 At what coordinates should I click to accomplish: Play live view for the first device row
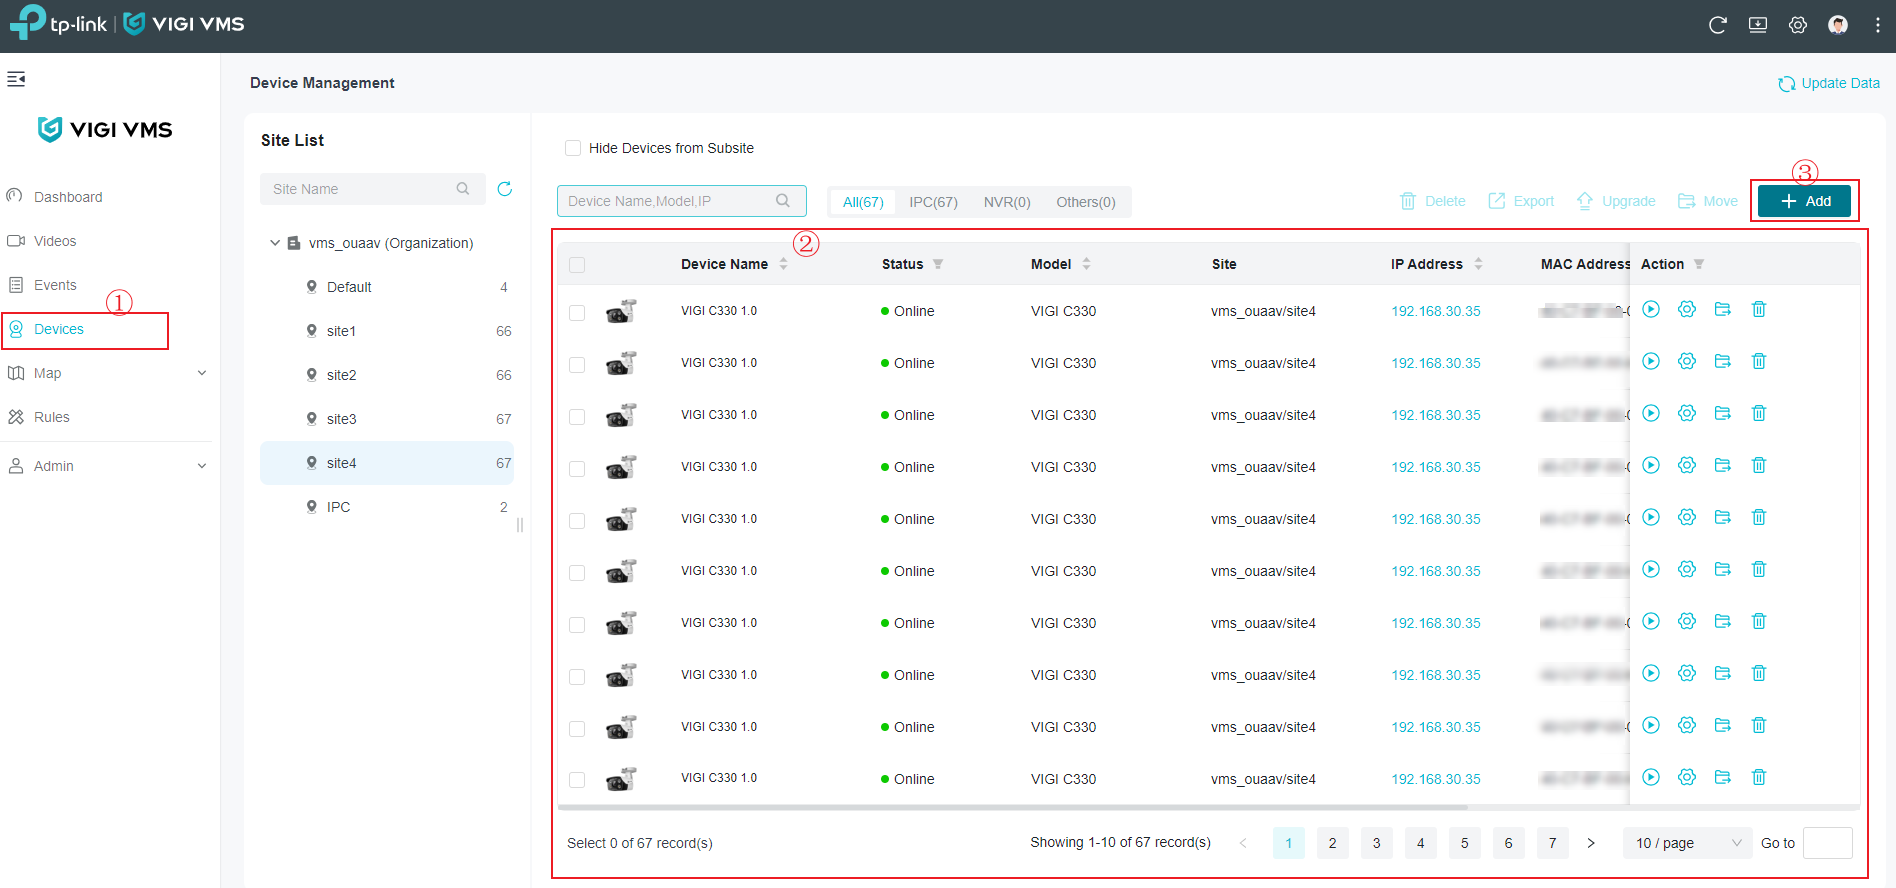(1651, 310)
